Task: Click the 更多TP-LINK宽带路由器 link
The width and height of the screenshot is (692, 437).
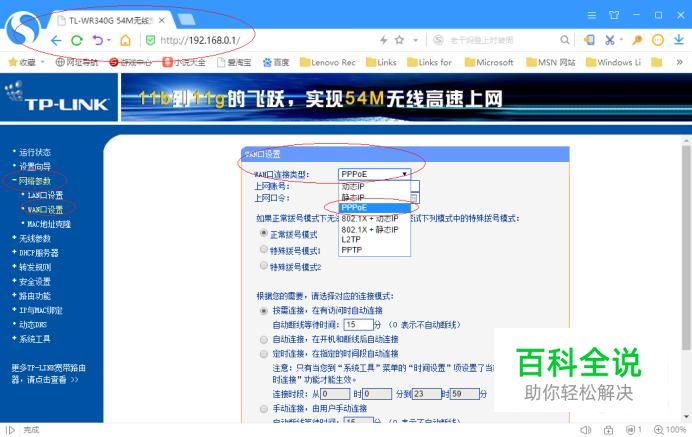Action: [x=48, y=374]
